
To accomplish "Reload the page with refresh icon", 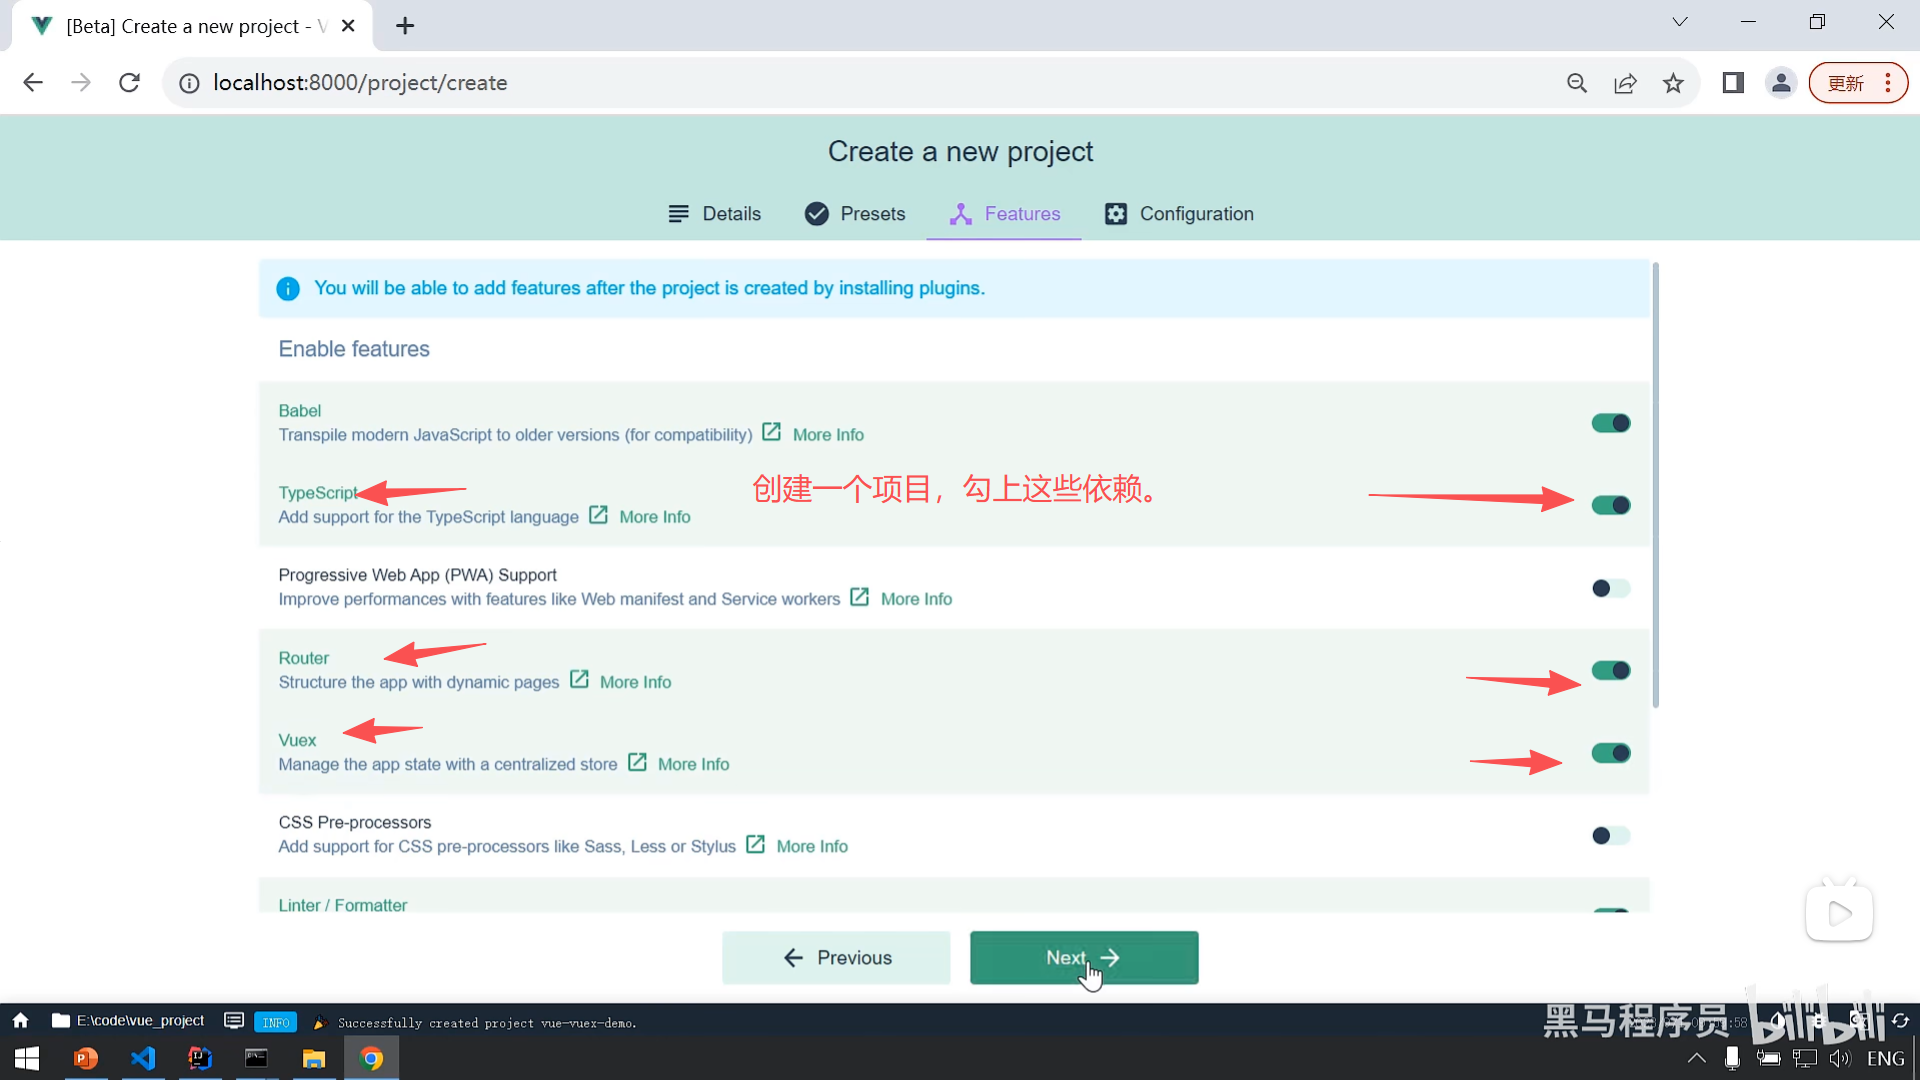I will coord(129,83).
